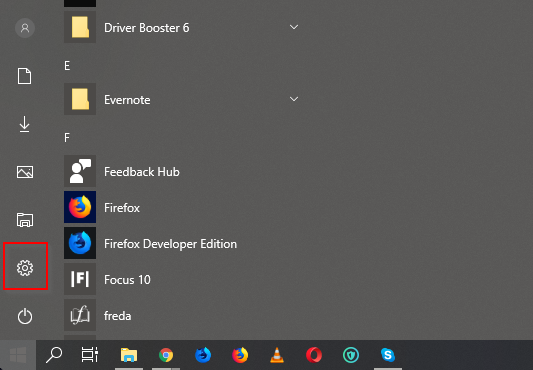This screenshot has width=533, height=370.
Task: Click the Power icon
Action: [x=25, y=316]
